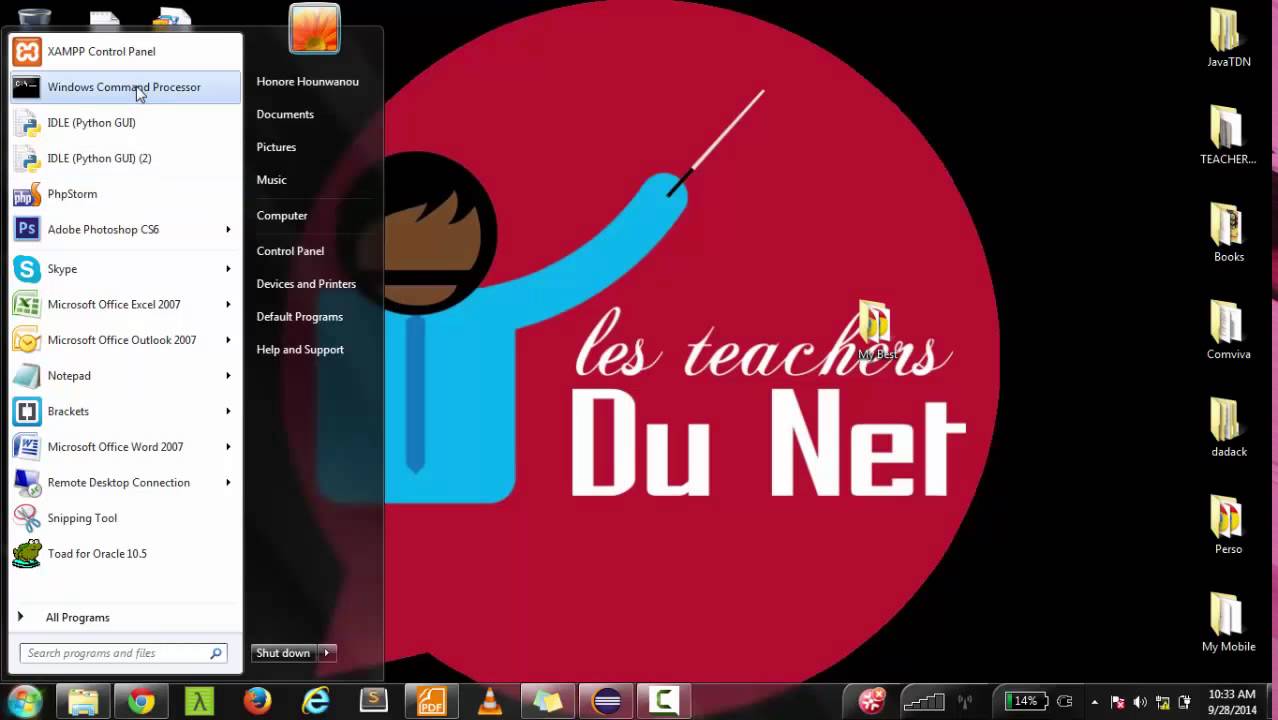Viewport: 1278px width, 720px height.
Task: Select the Comviva desktop folder
Action: (x=1228, y=330)
